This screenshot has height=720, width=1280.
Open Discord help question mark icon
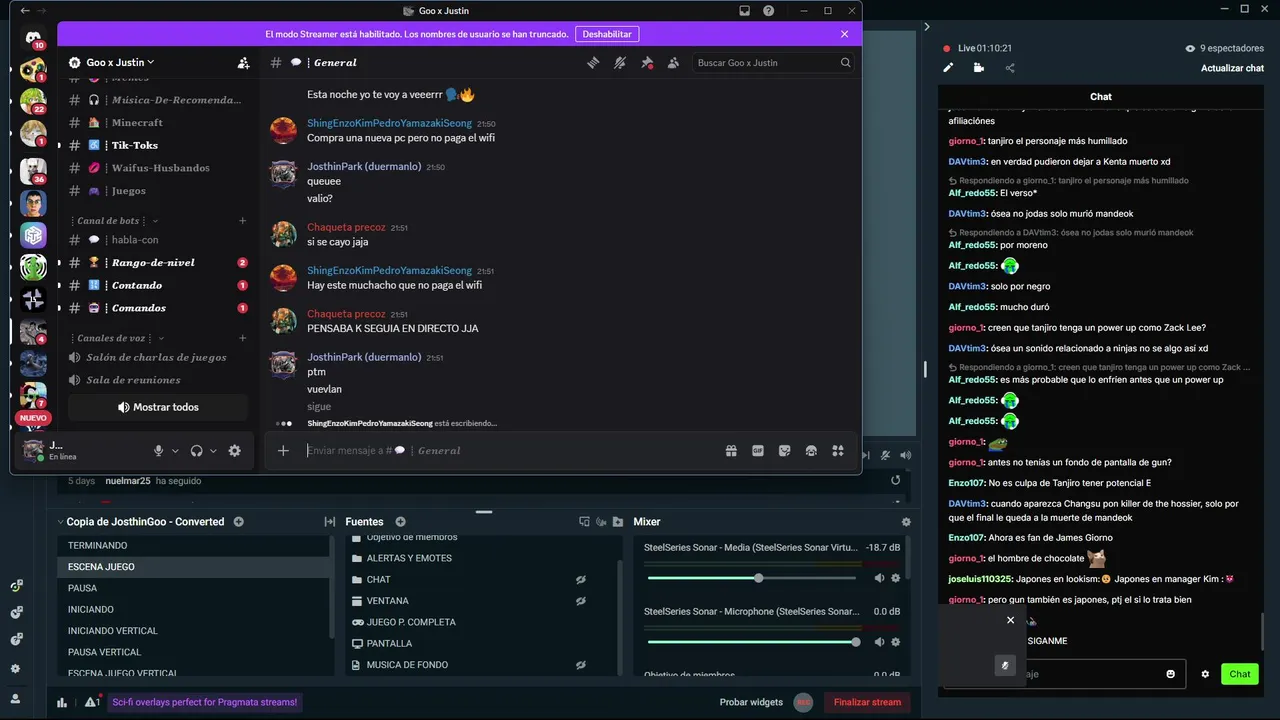(768, 11)
